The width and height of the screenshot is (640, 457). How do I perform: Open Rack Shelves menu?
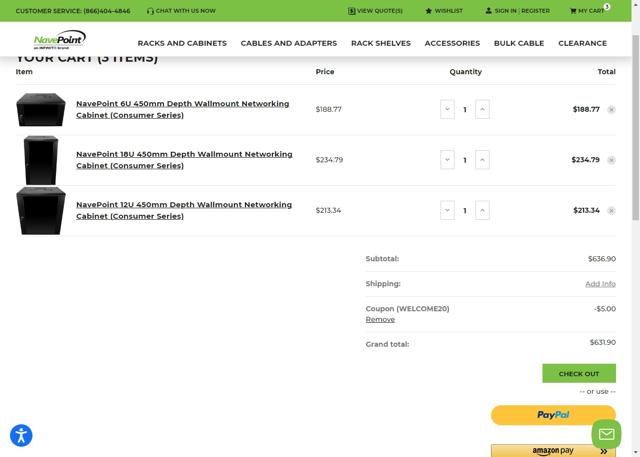click(381, 43)
